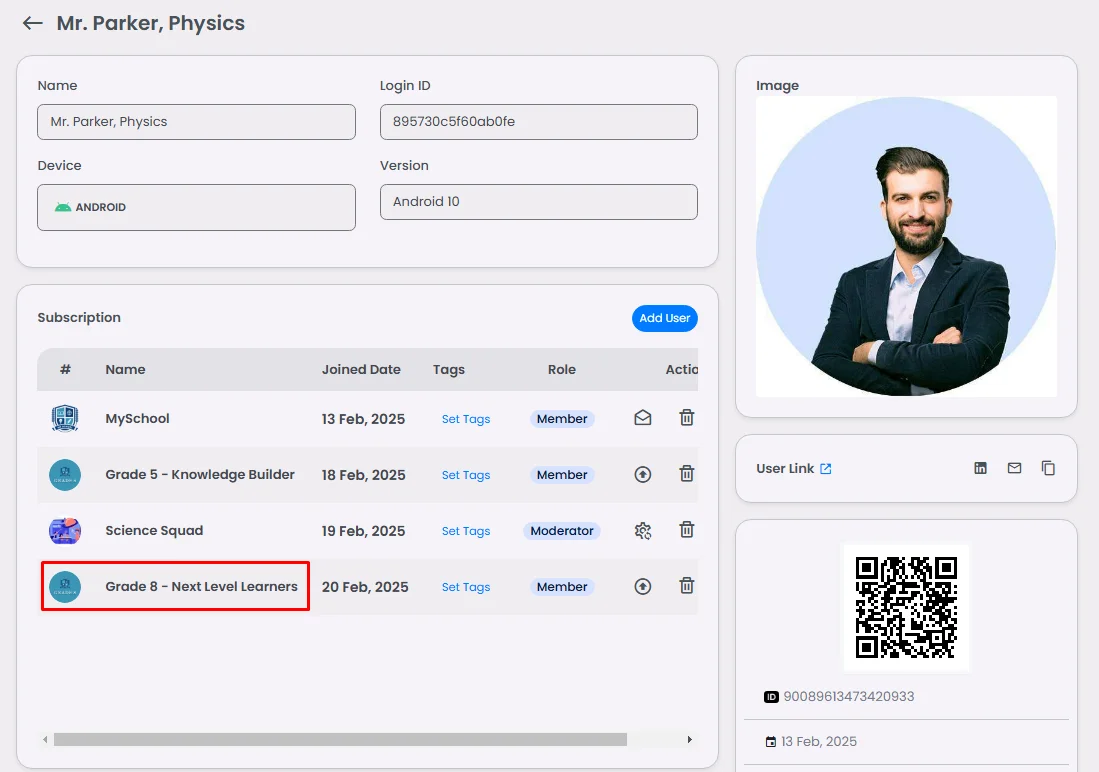The height and width of the screenshot is (772, 1099).
Task: Click the Login ID field
Action: (538, 122)
